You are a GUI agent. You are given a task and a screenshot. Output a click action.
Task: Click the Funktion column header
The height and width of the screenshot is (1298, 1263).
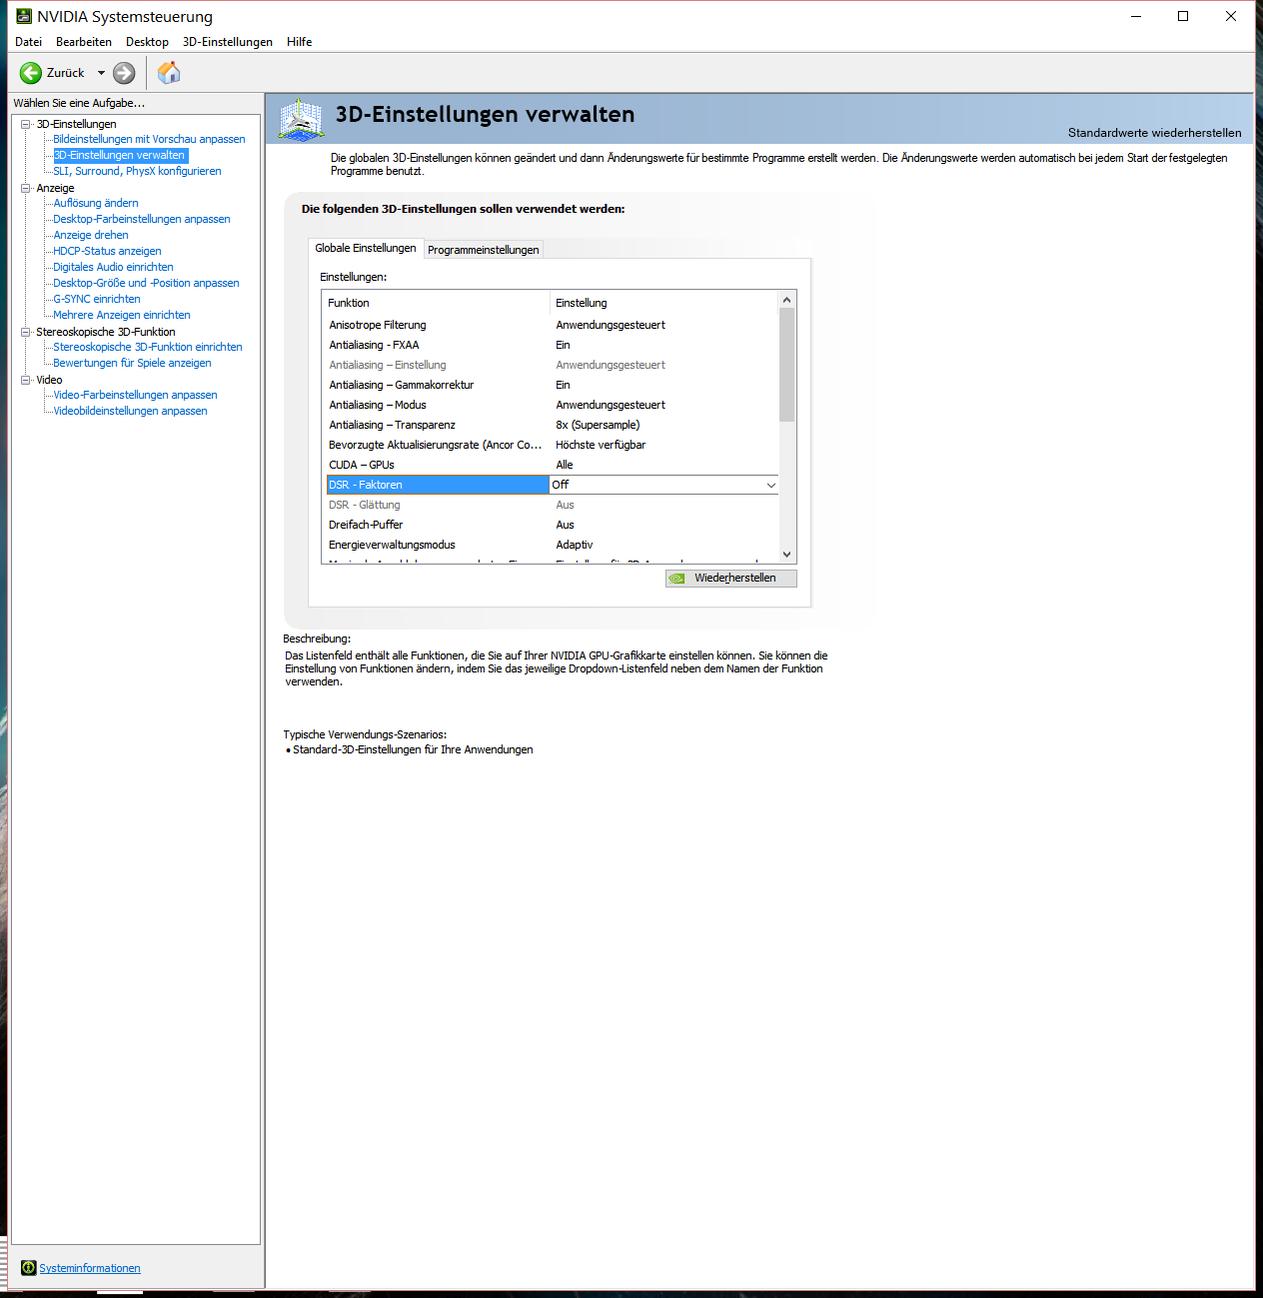click(x=436, y=303)
